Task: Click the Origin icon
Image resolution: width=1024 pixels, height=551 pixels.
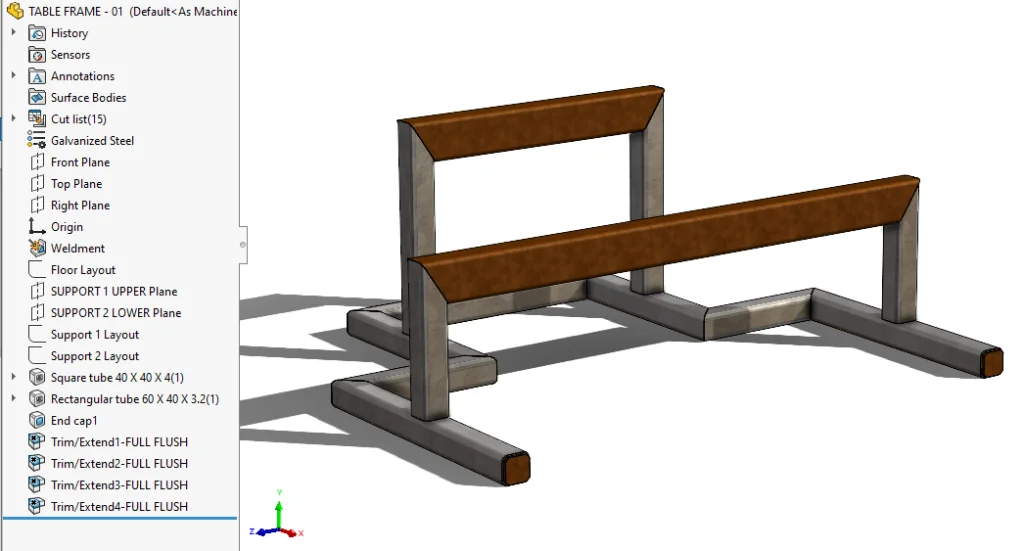Action: pyautogui.click(x=37, y=227)
